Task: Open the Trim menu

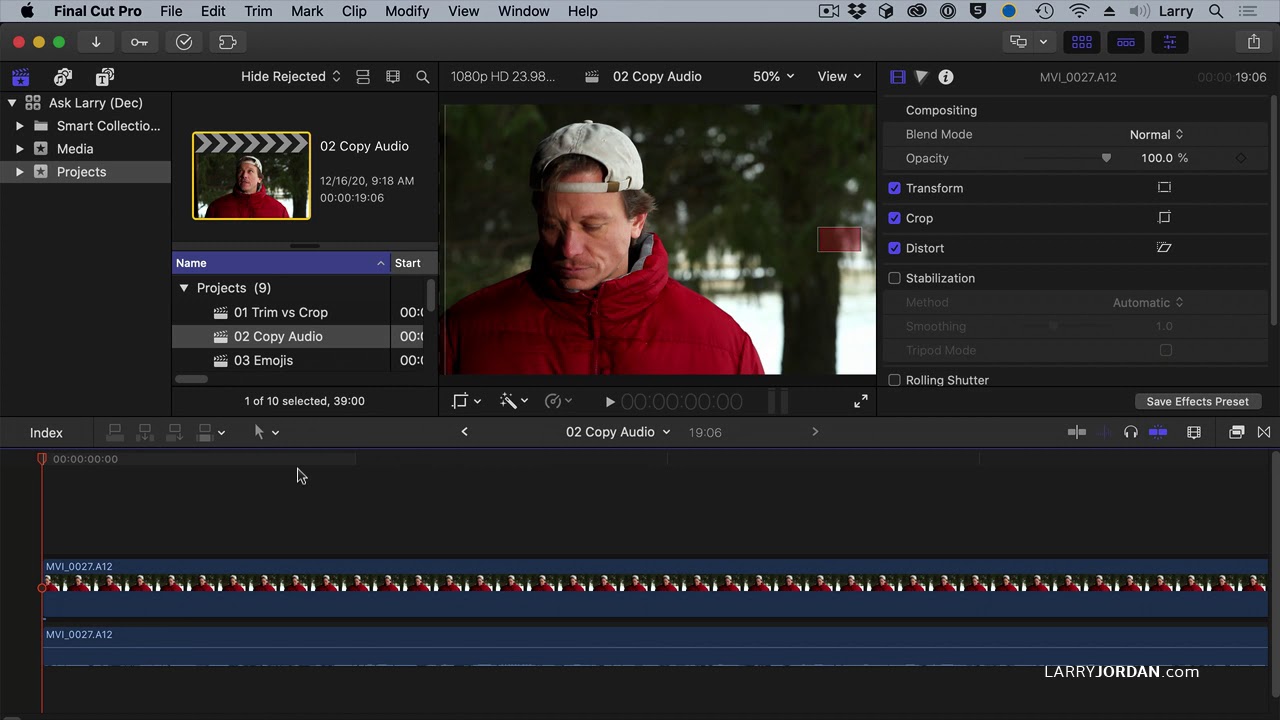Action: (258, 11)
